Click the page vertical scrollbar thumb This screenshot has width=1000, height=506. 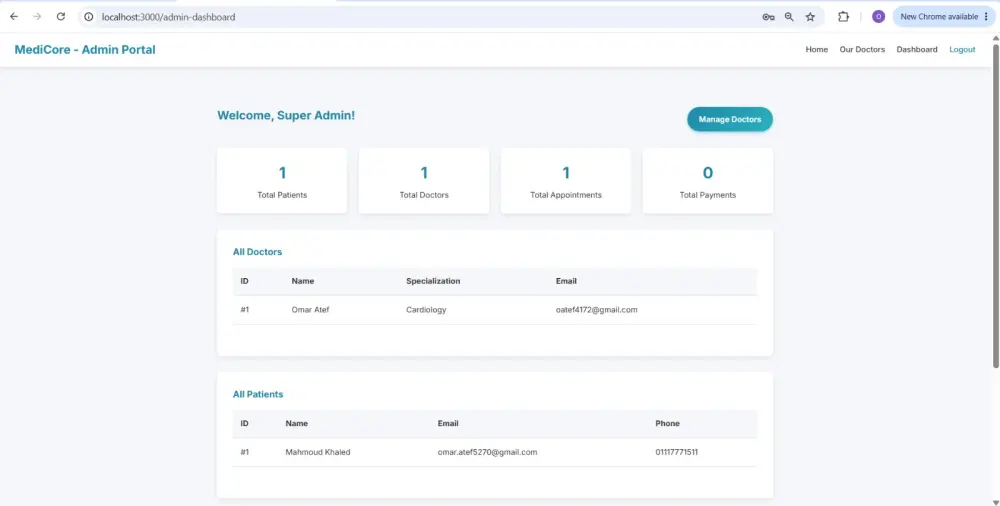click(x=996, y=205)
